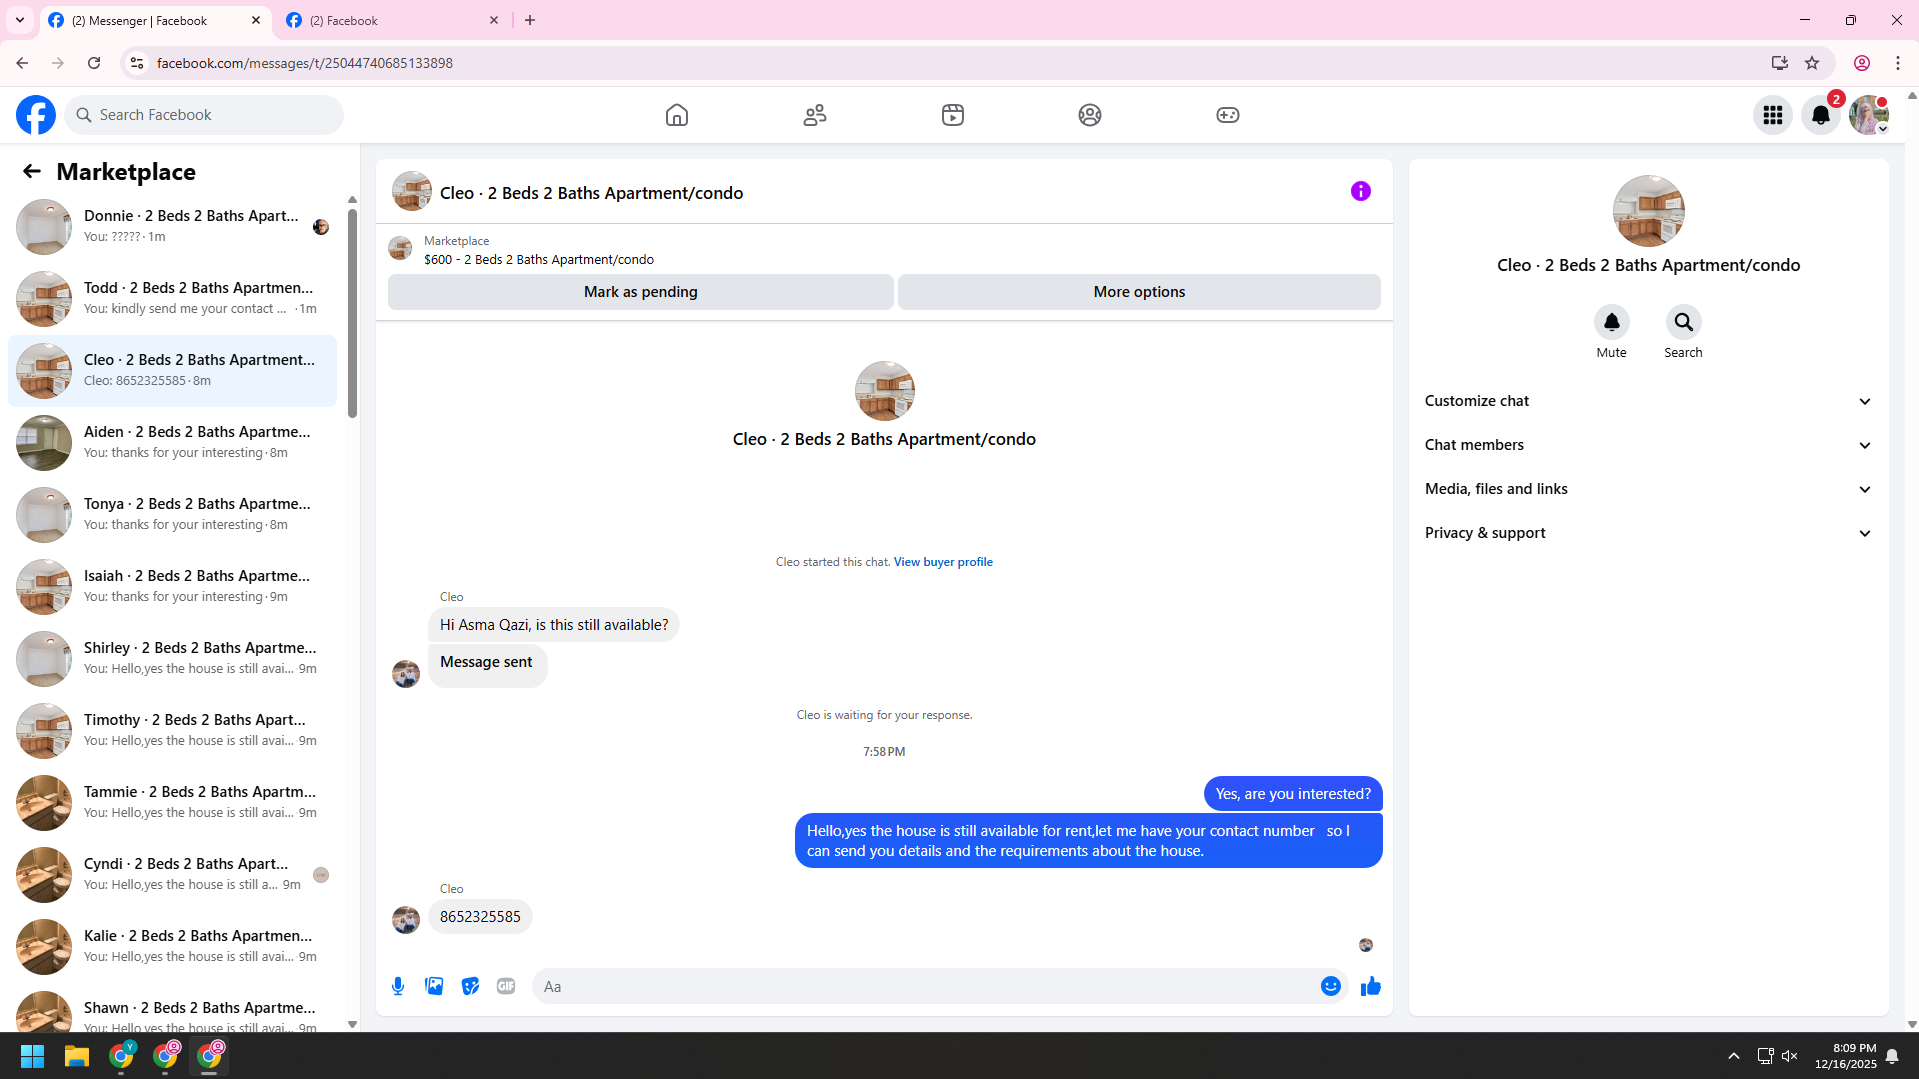Open Chrome tab search dropdown arrow
Screen dimensions: 1919x1079
pos(20,20)
